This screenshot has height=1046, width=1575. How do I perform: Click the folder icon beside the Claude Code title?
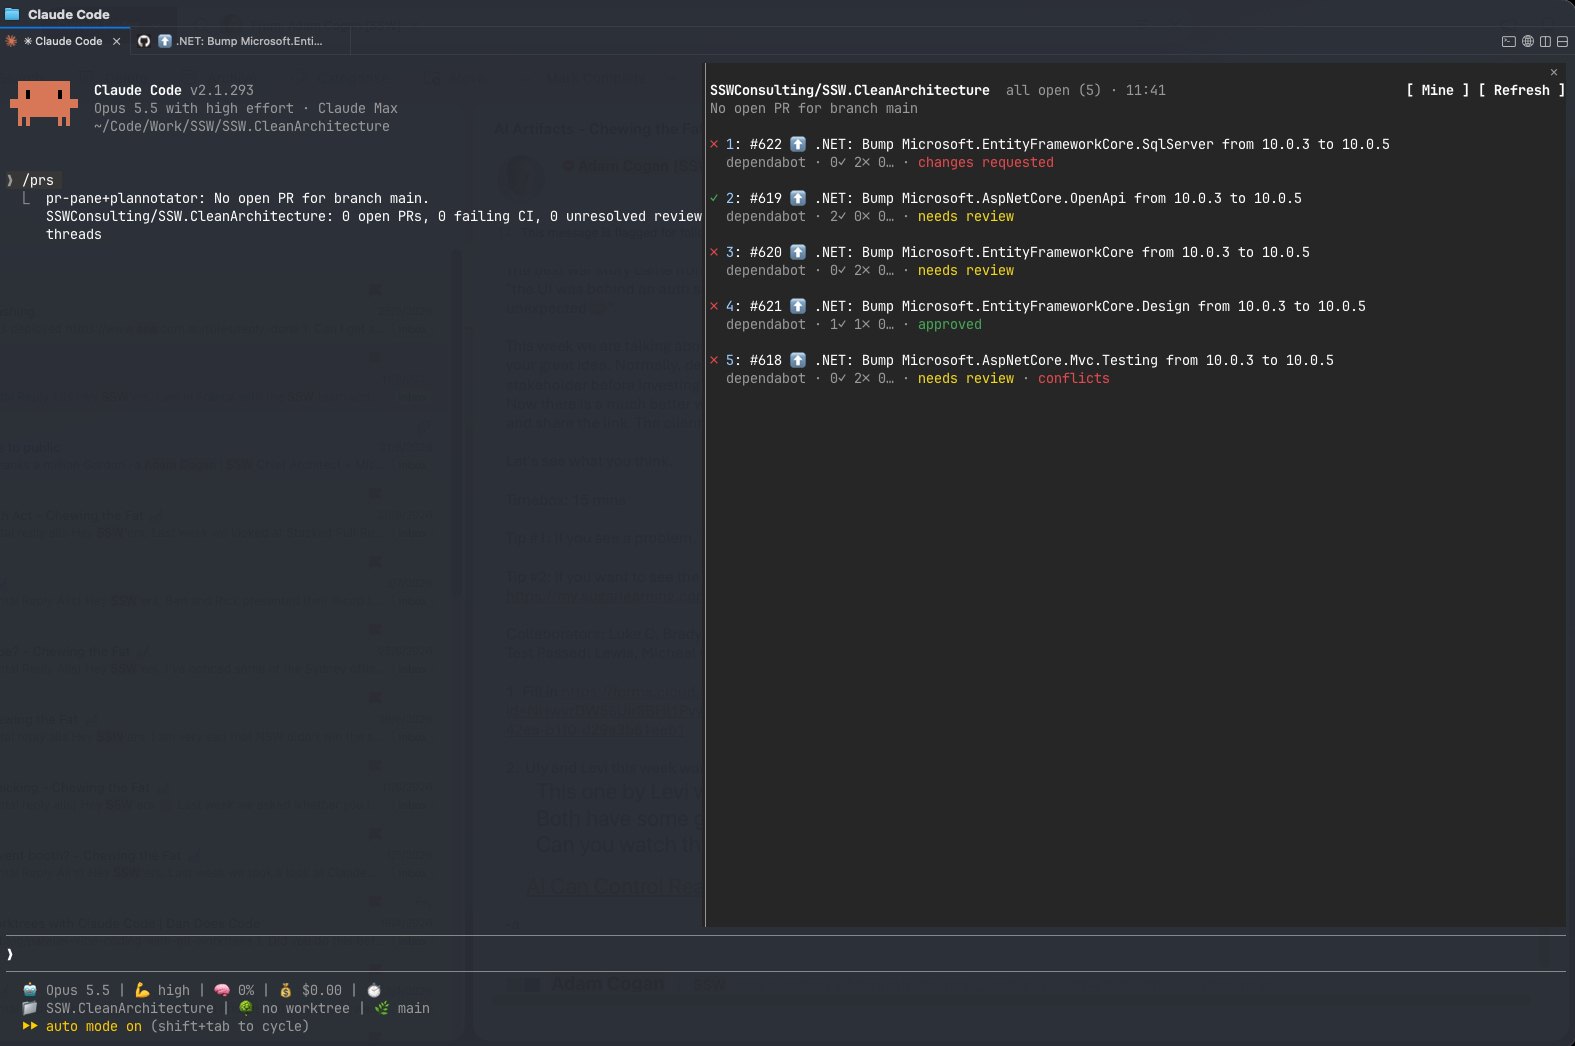pyautogui.click(x=12, y=14)
